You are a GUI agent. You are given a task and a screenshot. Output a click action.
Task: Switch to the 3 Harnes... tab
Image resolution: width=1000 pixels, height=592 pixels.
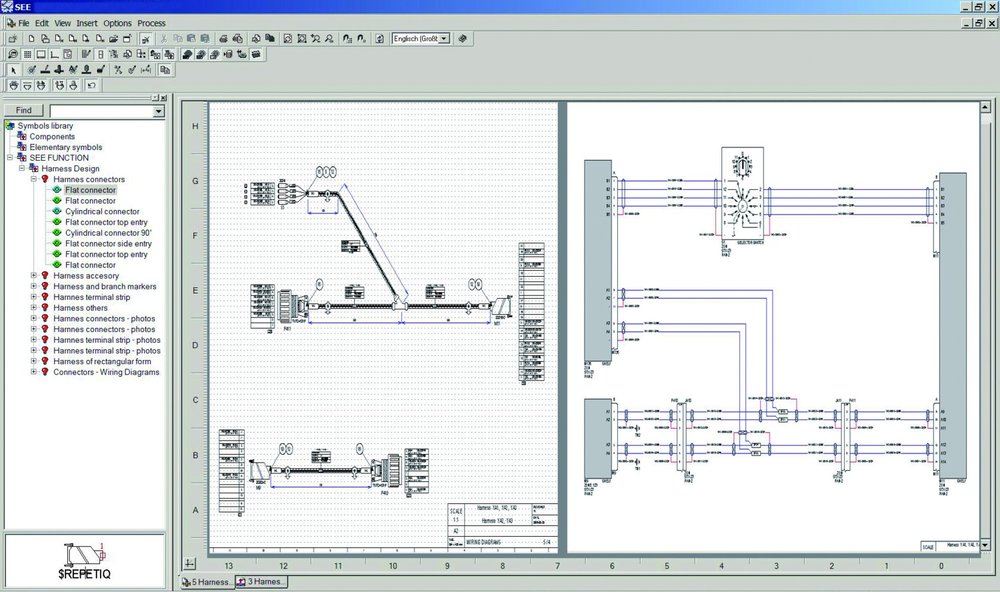pos(262,582)
